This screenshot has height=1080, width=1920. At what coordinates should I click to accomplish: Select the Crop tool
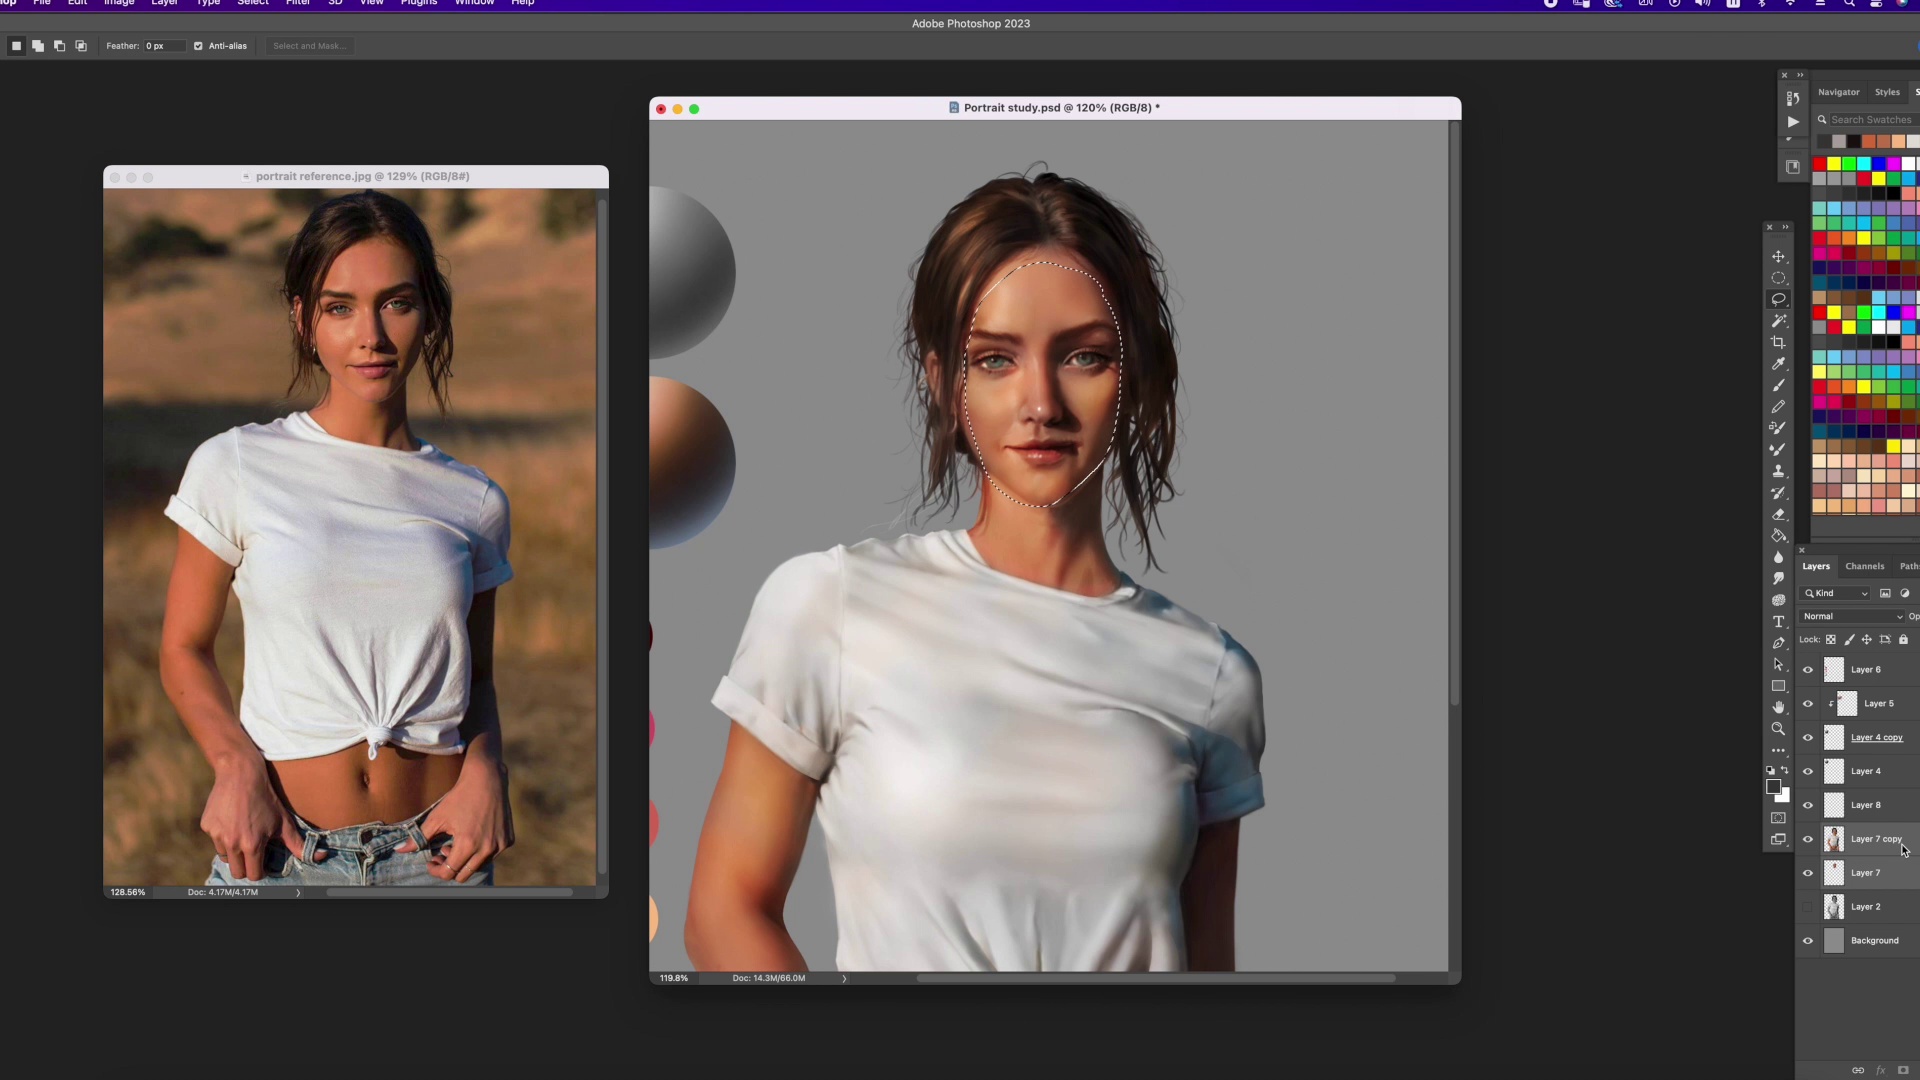tap(1778, 343)
